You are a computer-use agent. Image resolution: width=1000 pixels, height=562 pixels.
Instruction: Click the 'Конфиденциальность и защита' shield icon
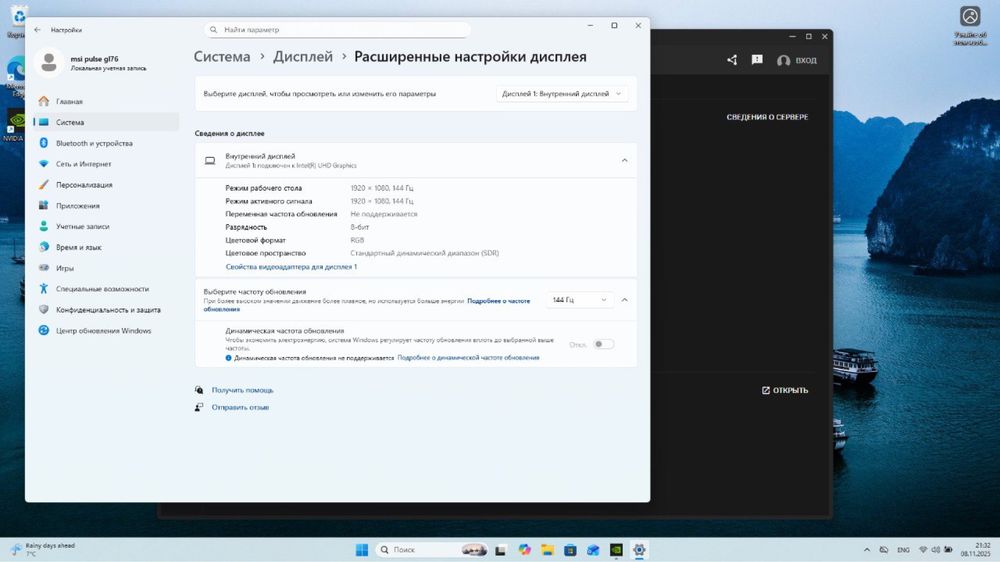(43, 309)
